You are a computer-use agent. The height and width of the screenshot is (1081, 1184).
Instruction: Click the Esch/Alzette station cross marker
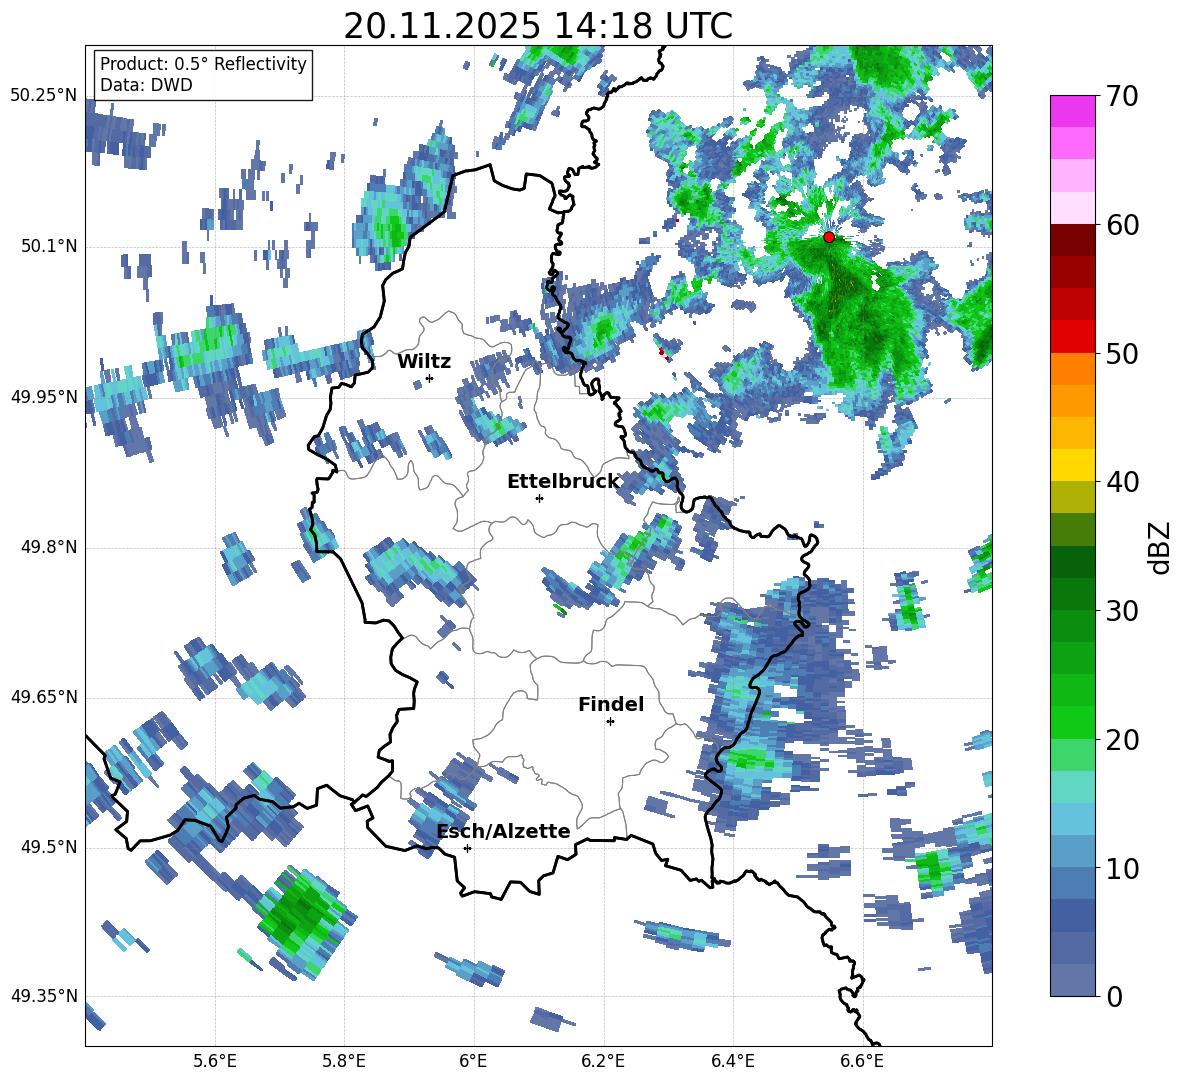point(467,848)
